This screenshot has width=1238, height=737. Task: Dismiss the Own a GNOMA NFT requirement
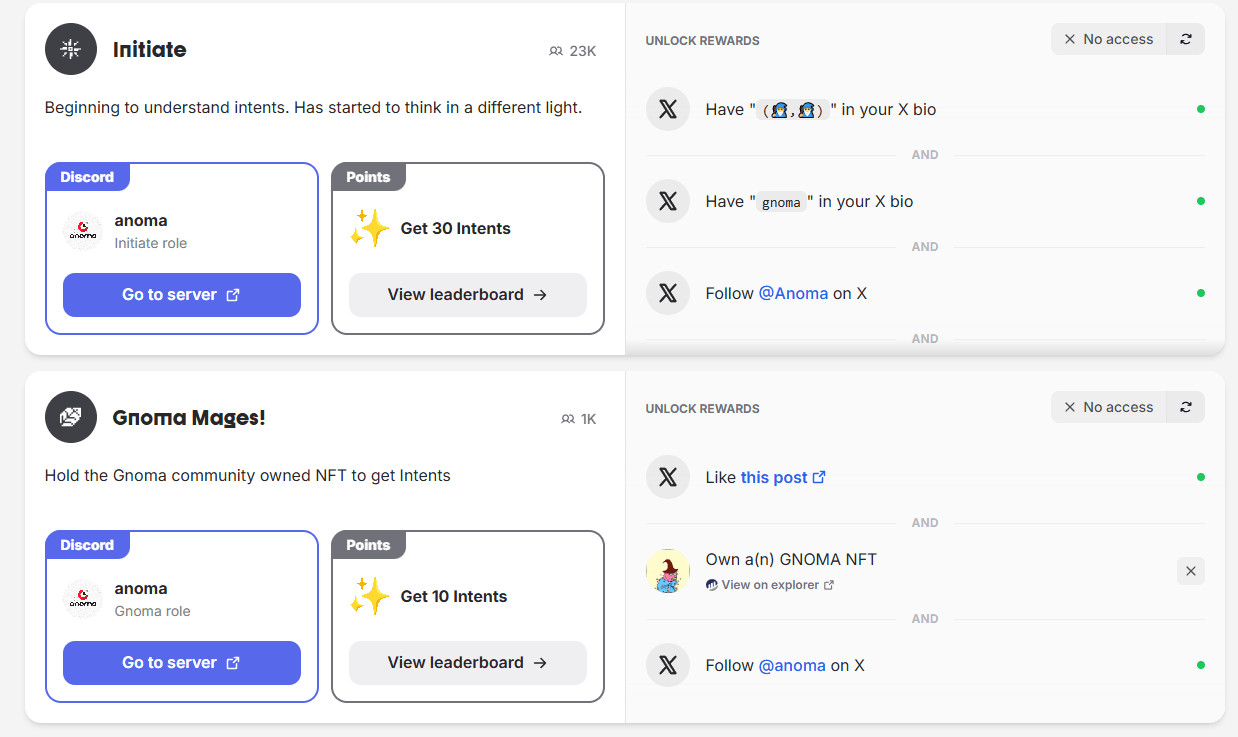click(1191, 570)
